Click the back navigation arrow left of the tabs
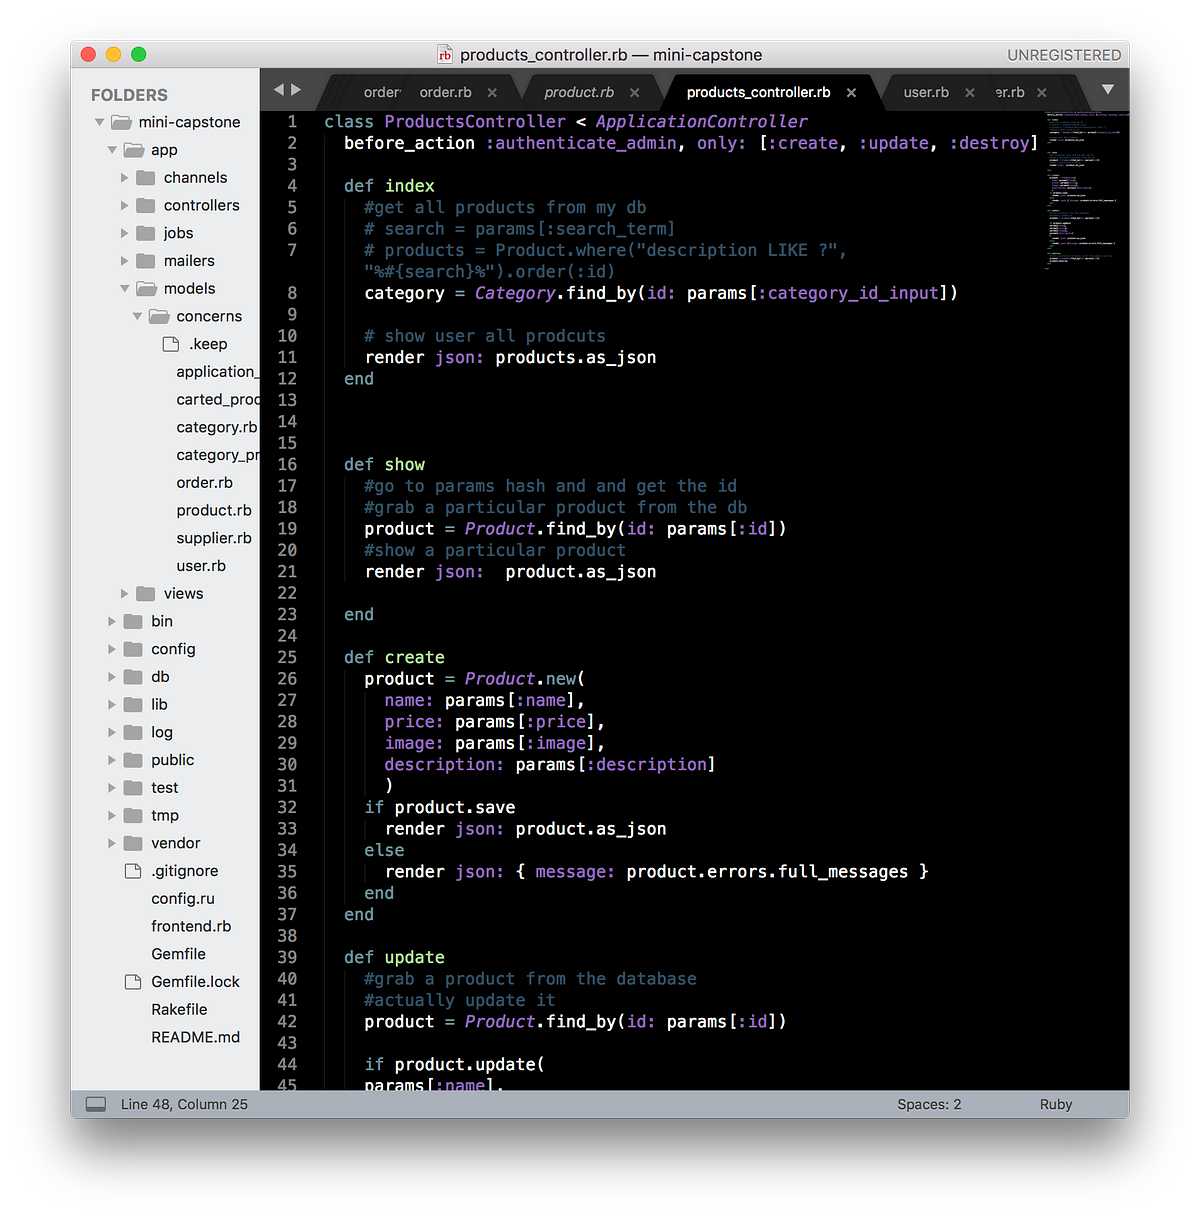This screenshot has height=1219, width=1200. click(x=280, y=89)
